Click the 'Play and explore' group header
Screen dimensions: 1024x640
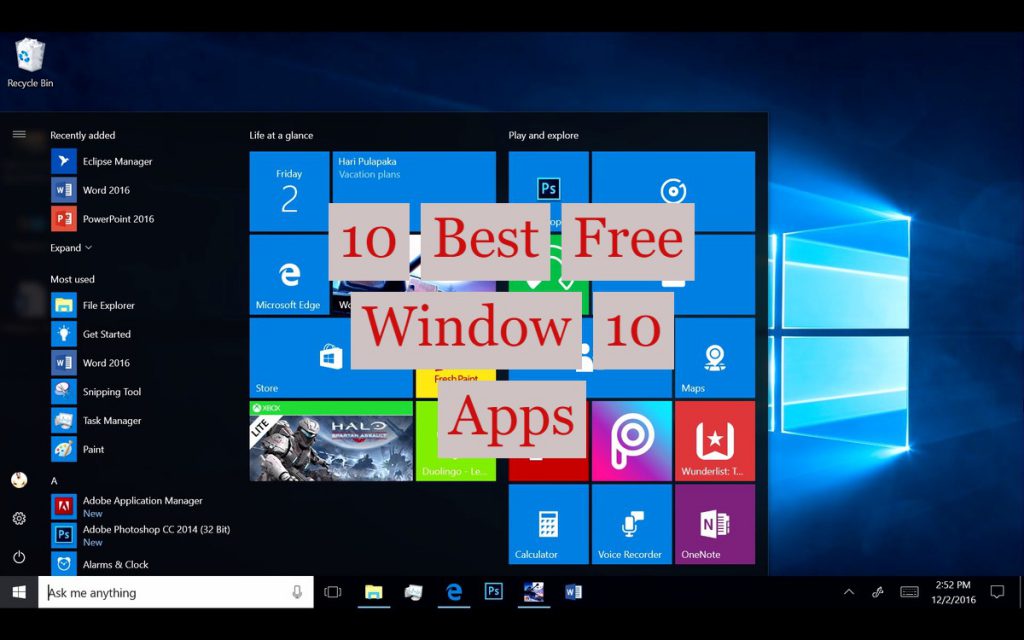(x=542, y=134)
